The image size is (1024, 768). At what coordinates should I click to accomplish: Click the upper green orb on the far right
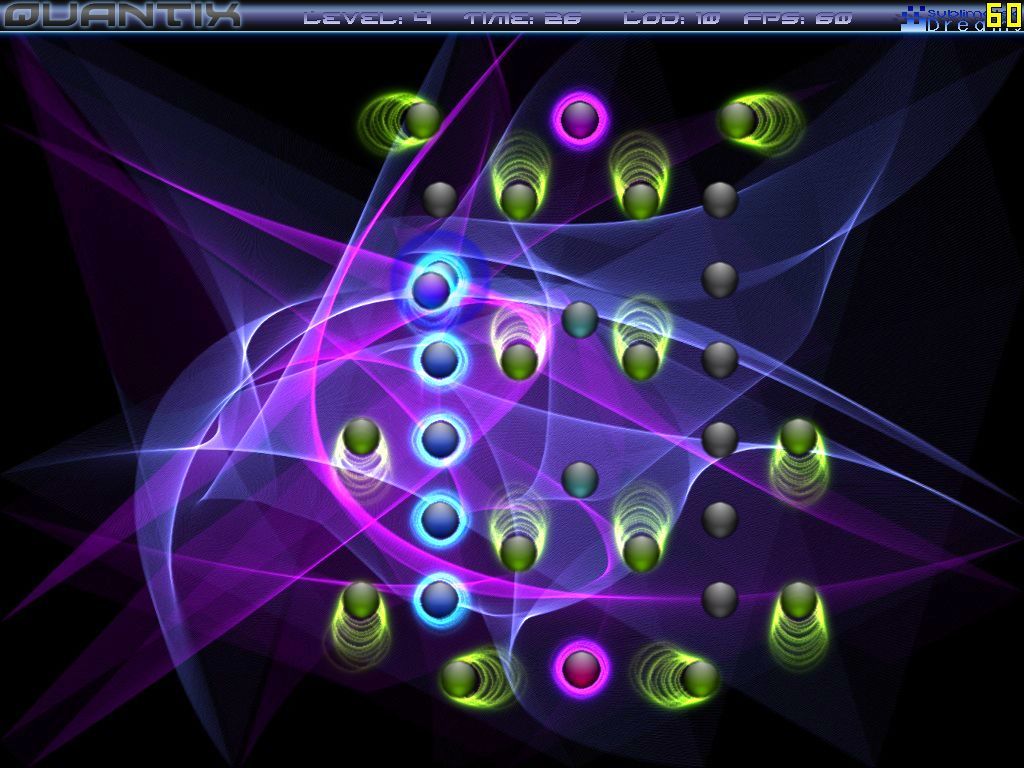[799, 437]
